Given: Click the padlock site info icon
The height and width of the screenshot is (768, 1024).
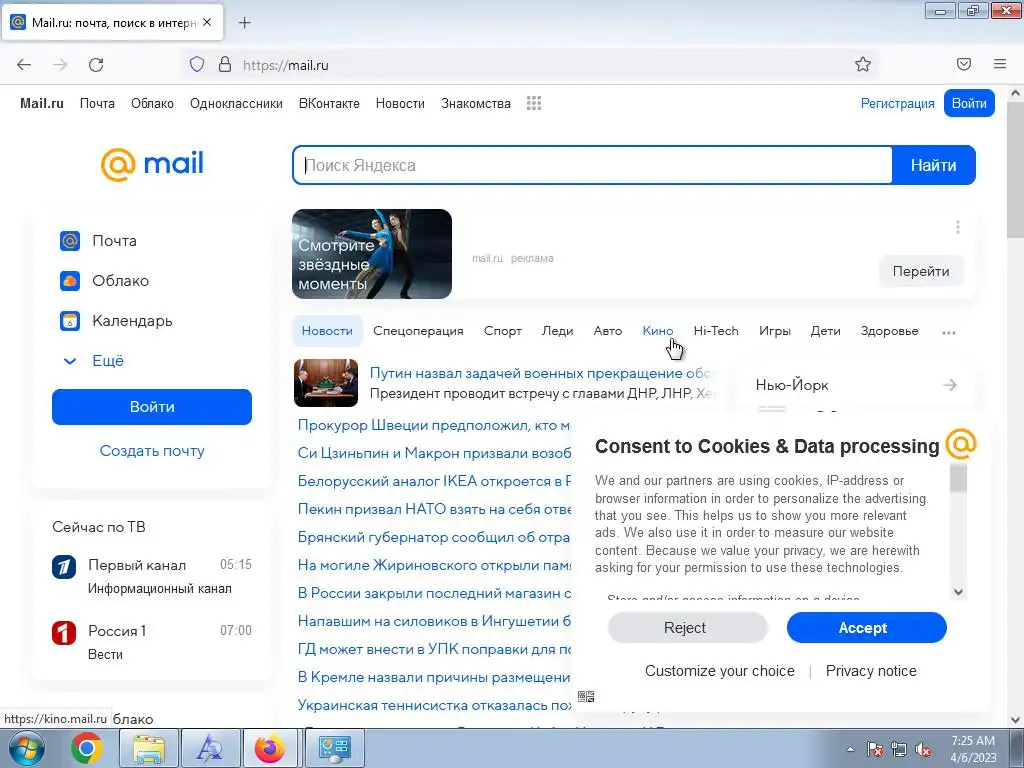Looking at the screenshot, I should (225, 64).
